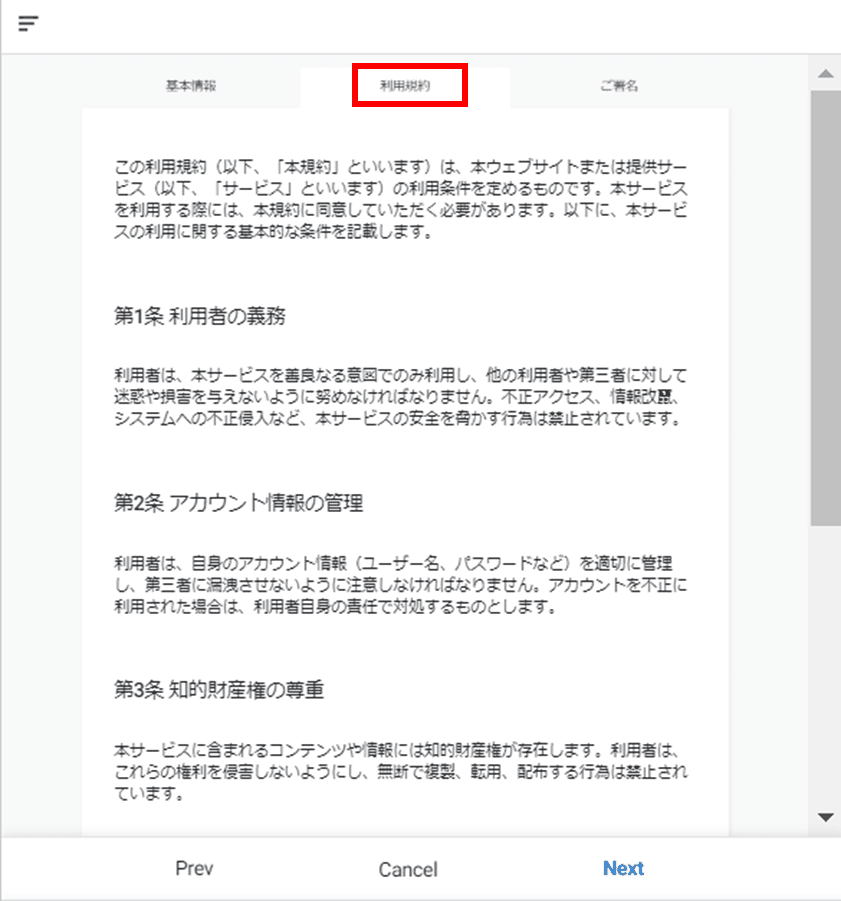Screen dimensions: 841x901
Task: Click the scrollbar up arrow
Action: tap(825, 74)
